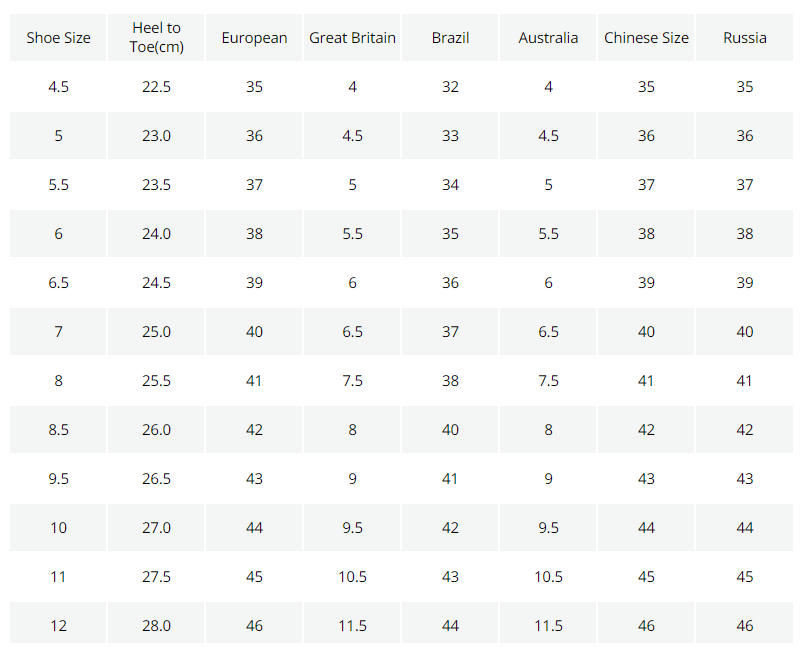Click the 24.5 heel to toe value
This screenshot has height=651, width=804.
[x=156, y=283]
